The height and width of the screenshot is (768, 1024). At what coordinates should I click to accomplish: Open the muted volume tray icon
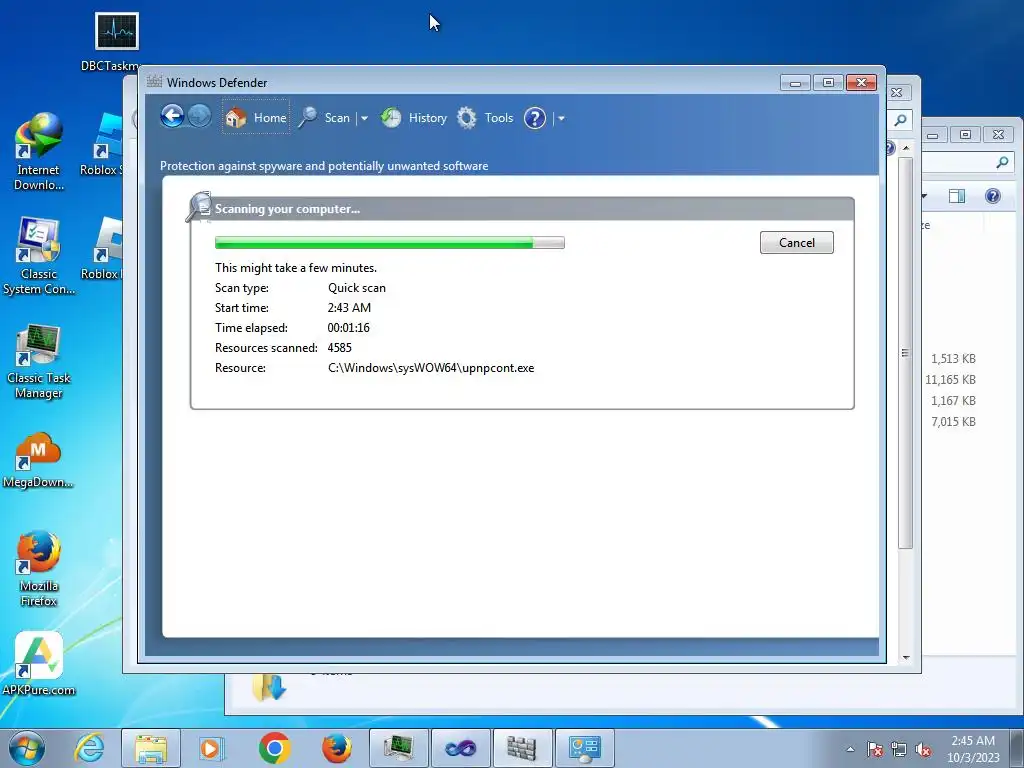[923, 749]
